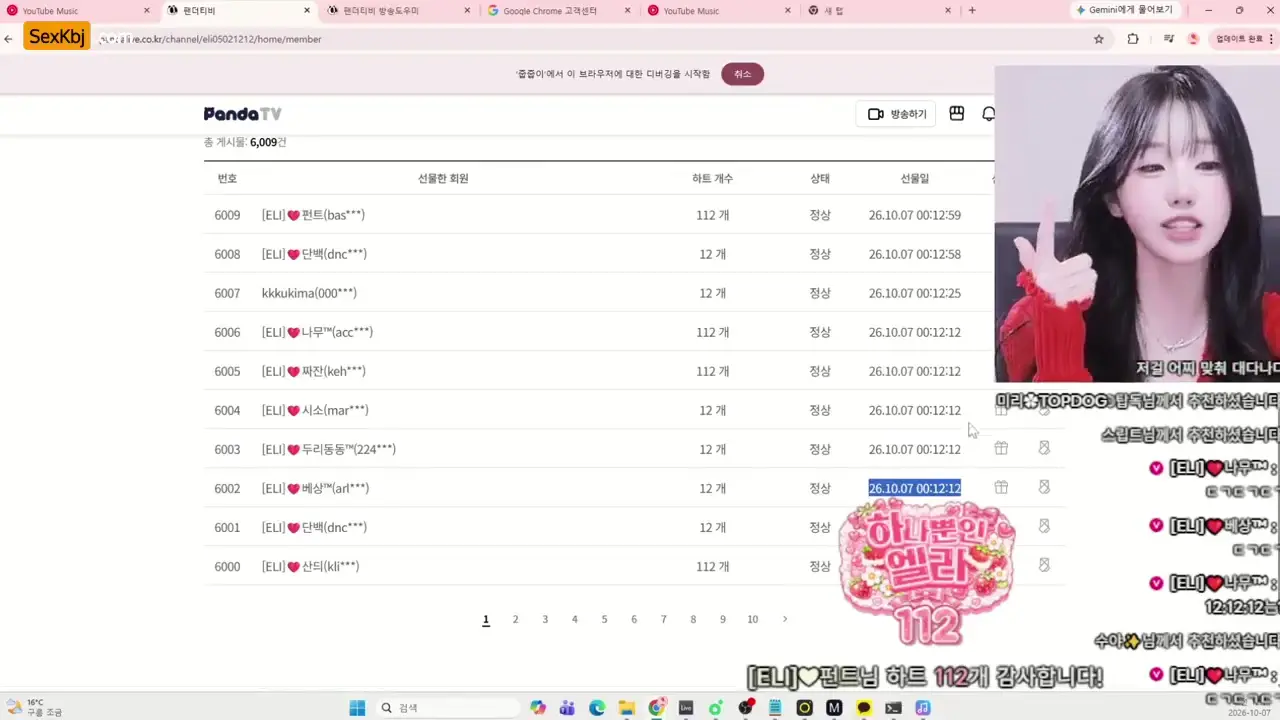Click the badge icon in row 6003
This screenshot has height=720, width=1280.
tap(1044, 448)
